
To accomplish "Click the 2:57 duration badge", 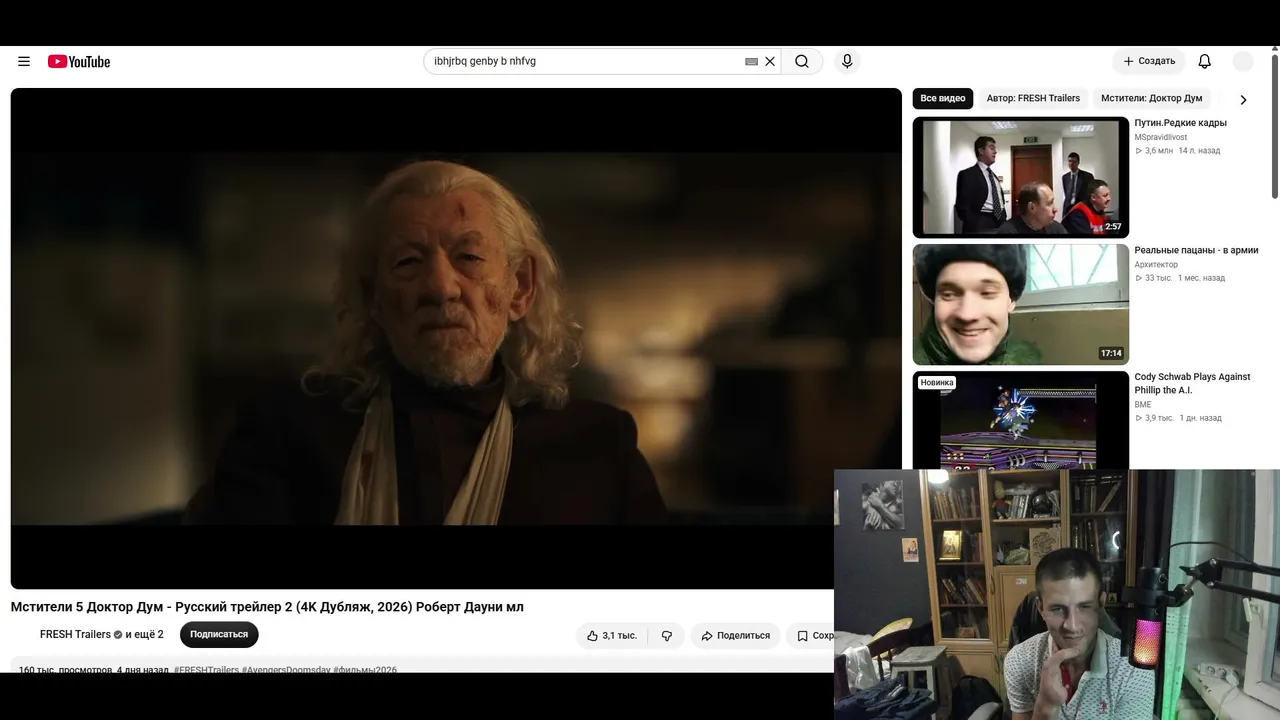I will 1113,227.
